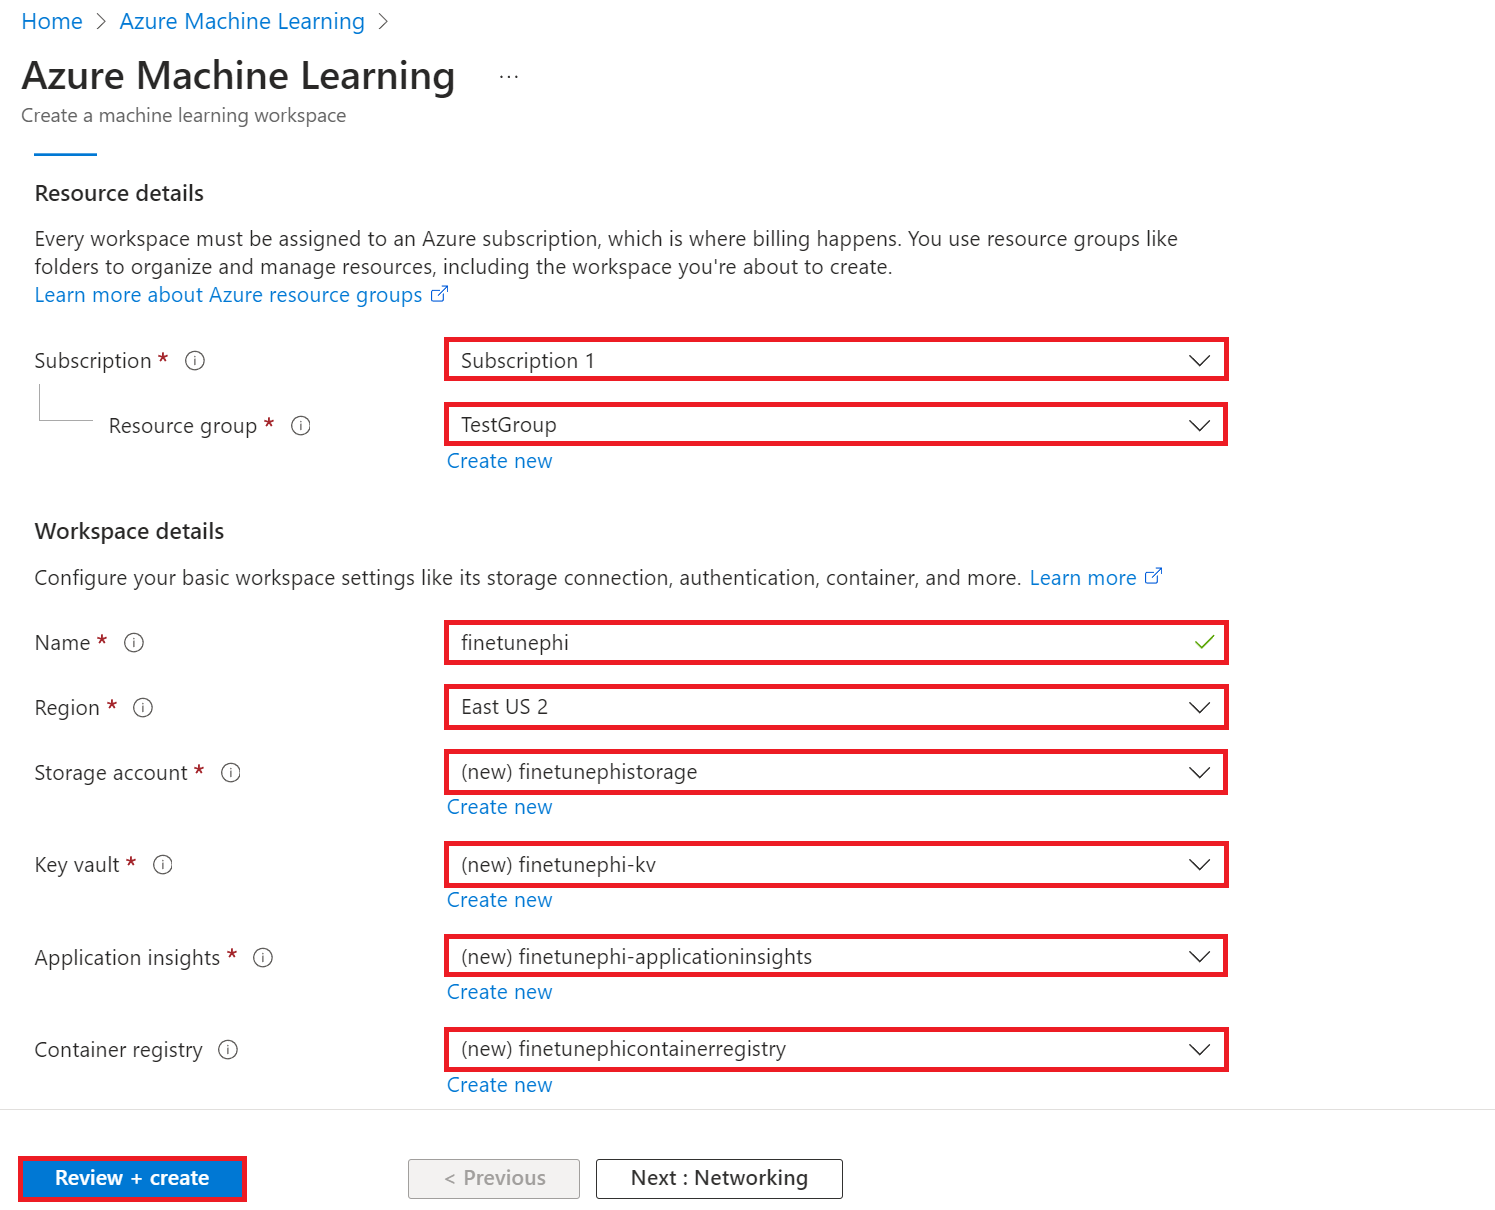Click the Workspace details heading
Screen dimensions: 1495x1210
tap(129, 531)
